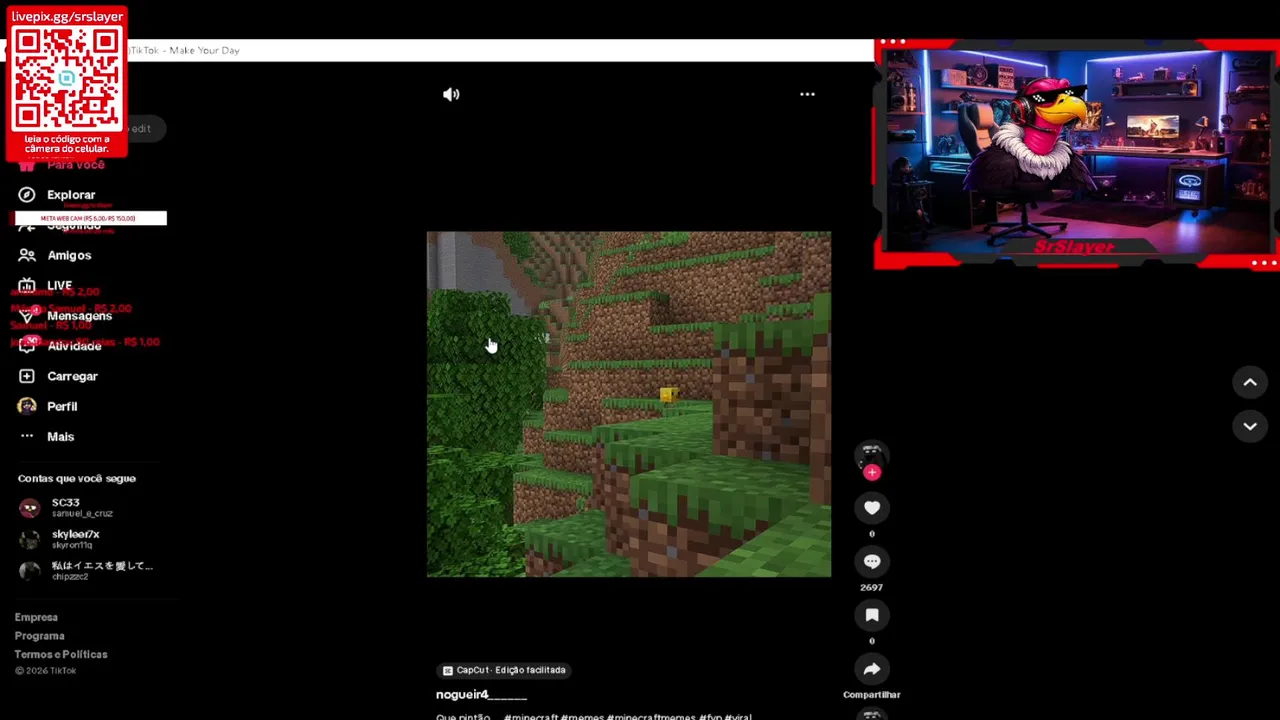Screen dimensions: 1280x720
Task: Like the video with the heart icon
Action: (872, 508)
